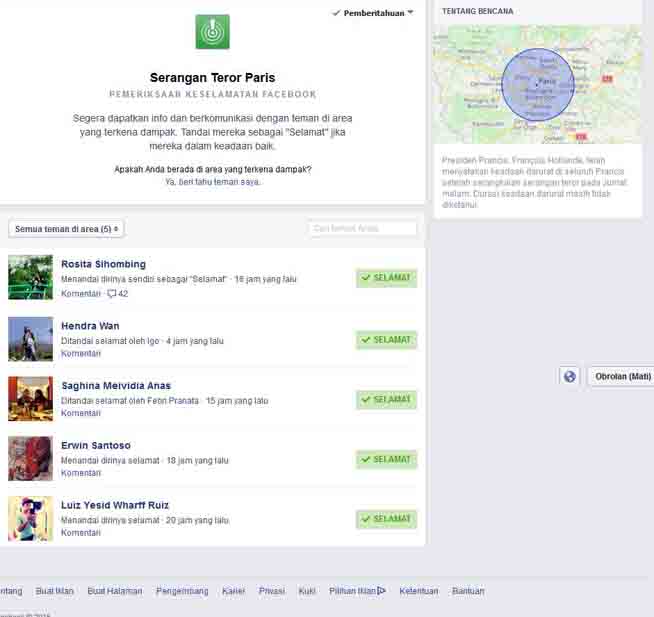Open Rosita Sihombing's profile name
The height and width of the screenshot is (617, 654).
coord(103,264)
